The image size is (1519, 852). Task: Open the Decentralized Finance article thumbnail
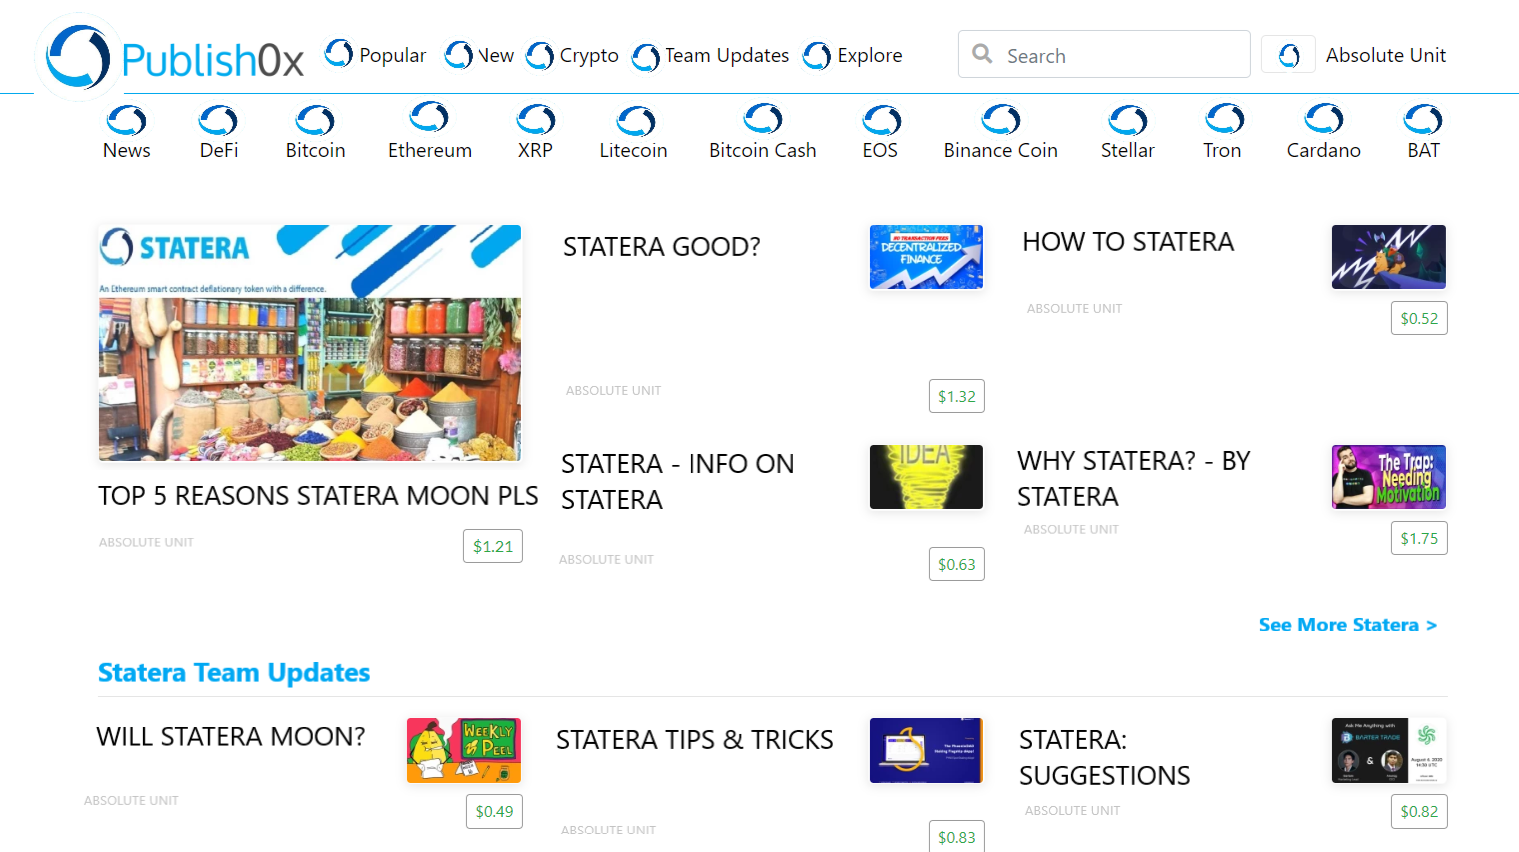(x=926, y=257)
